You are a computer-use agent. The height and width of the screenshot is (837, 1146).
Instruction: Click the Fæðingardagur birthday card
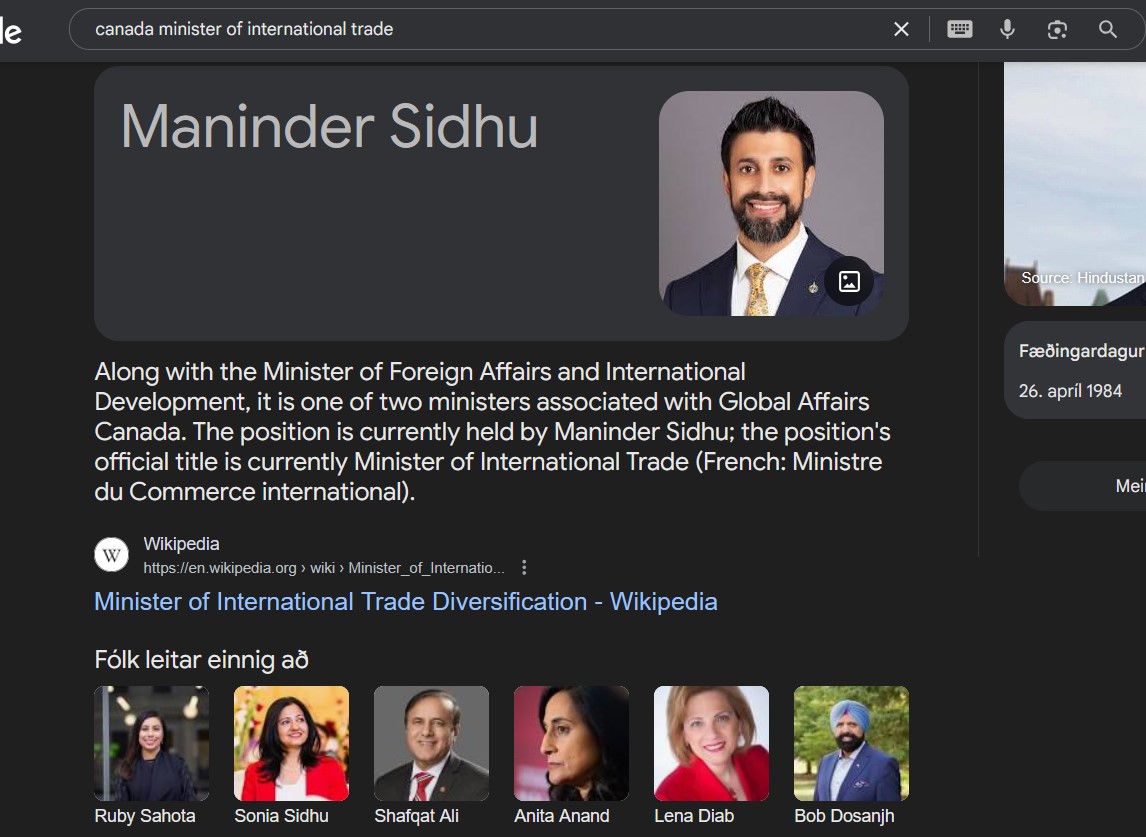click(1075, 370)
